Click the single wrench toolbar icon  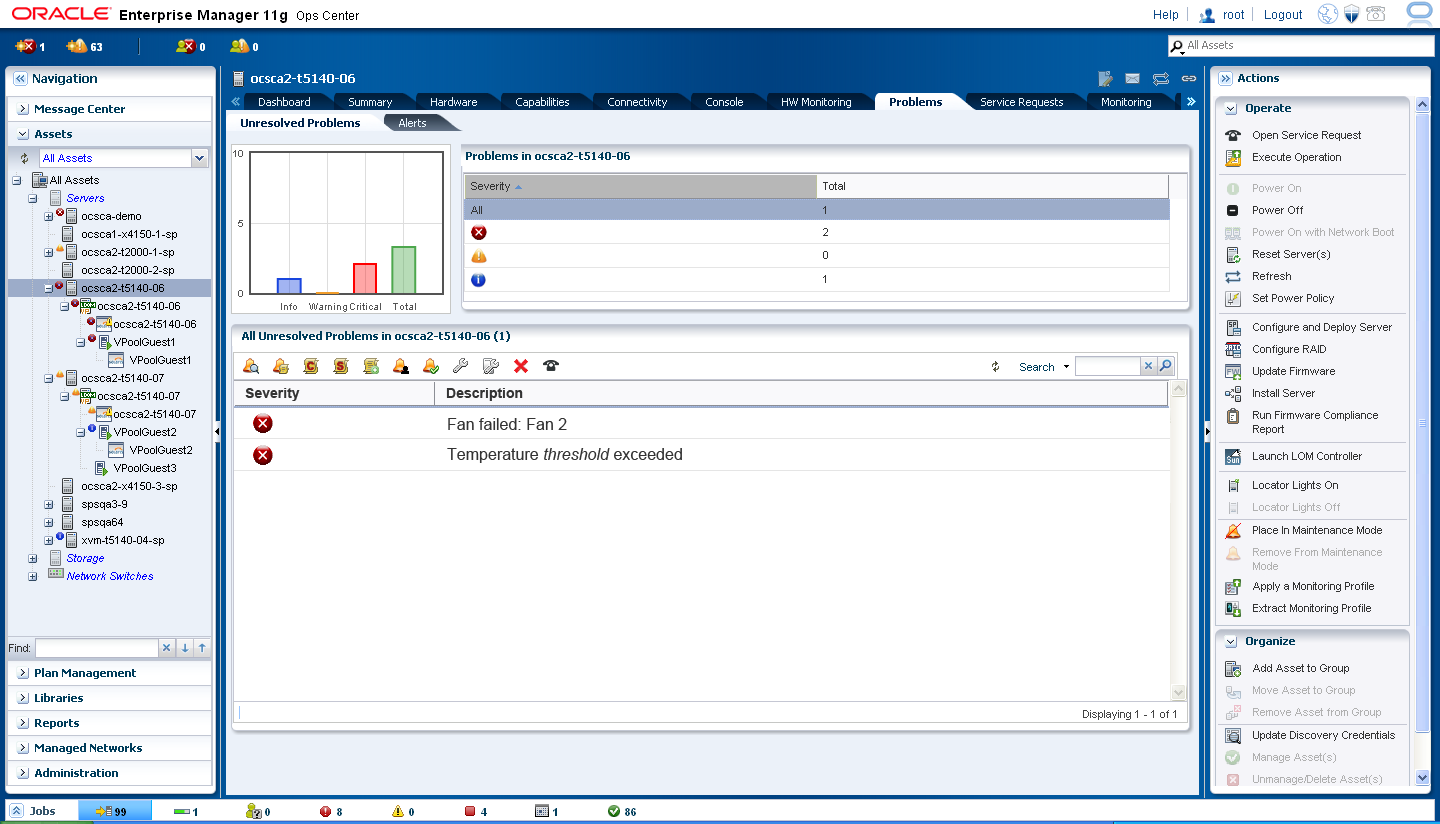(461, 366)
